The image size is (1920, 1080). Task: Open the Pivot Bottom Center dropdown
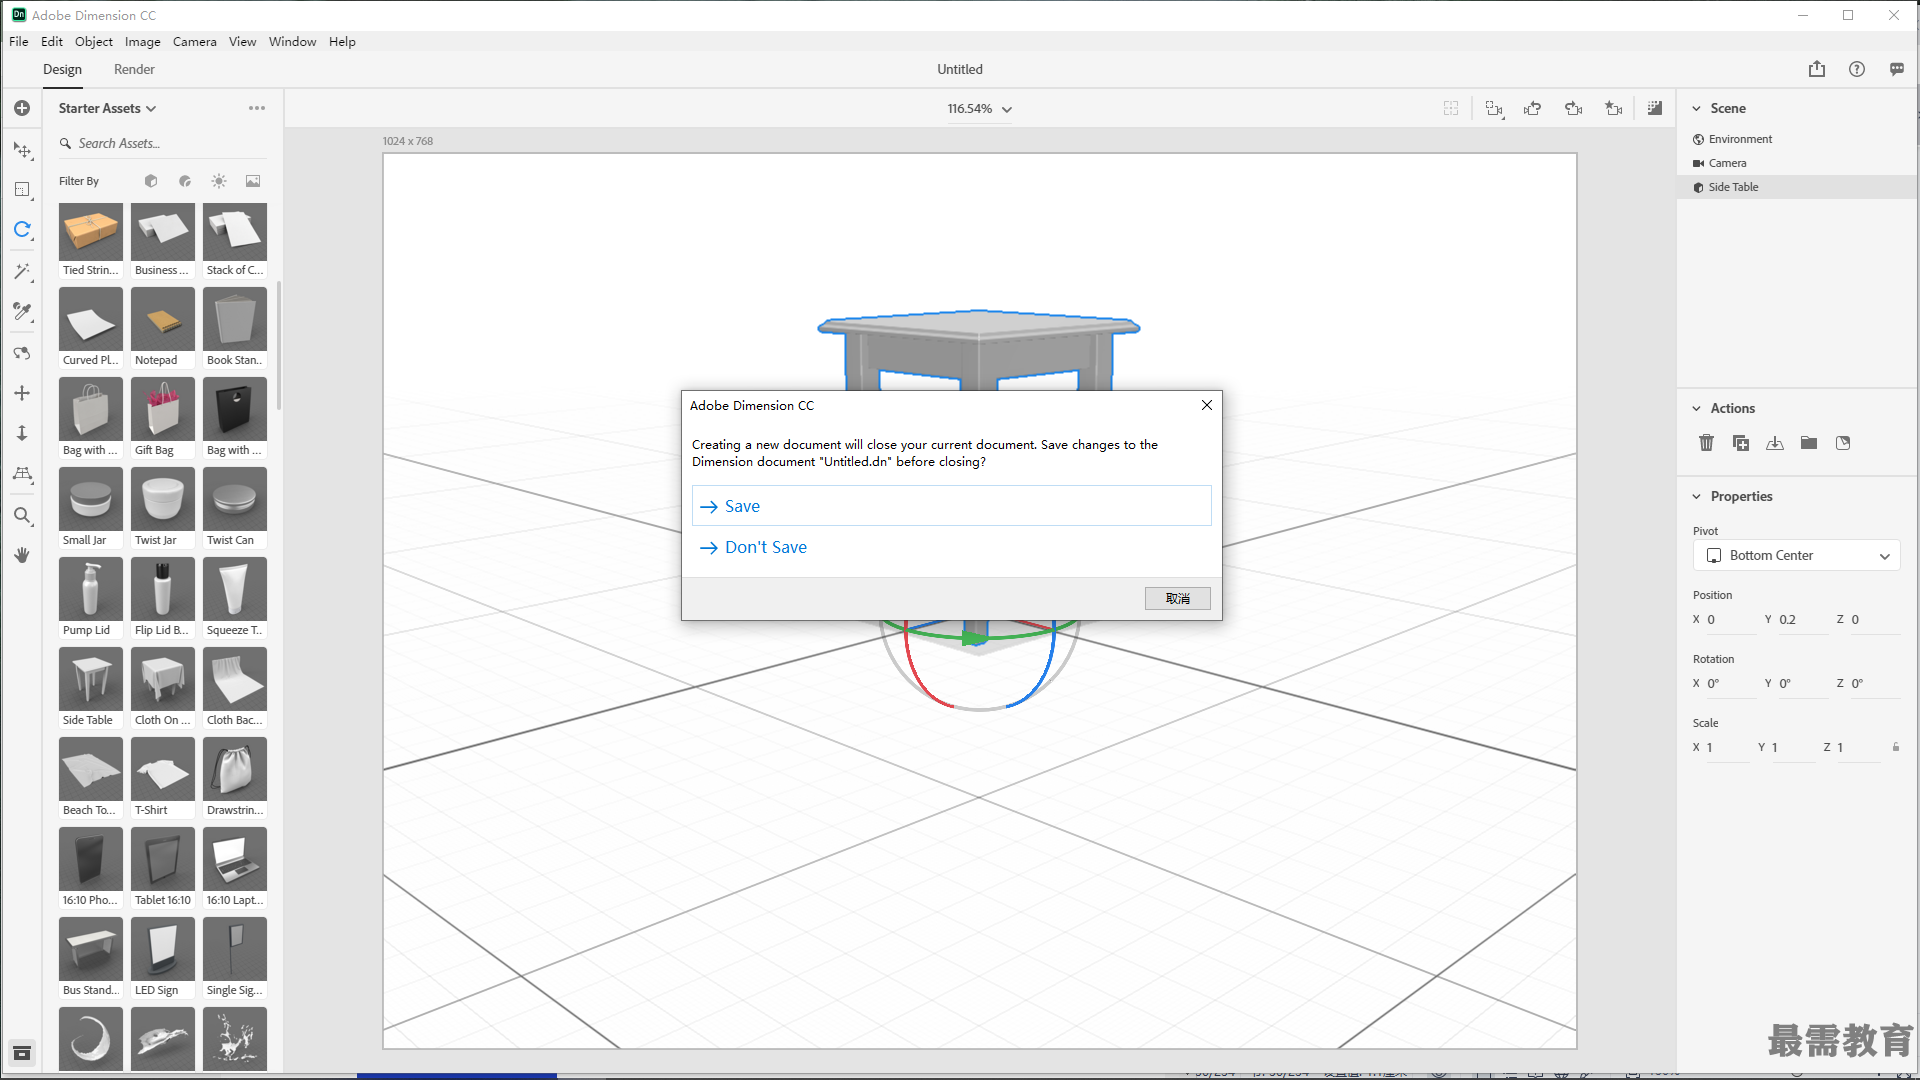tap(1797, 556)
